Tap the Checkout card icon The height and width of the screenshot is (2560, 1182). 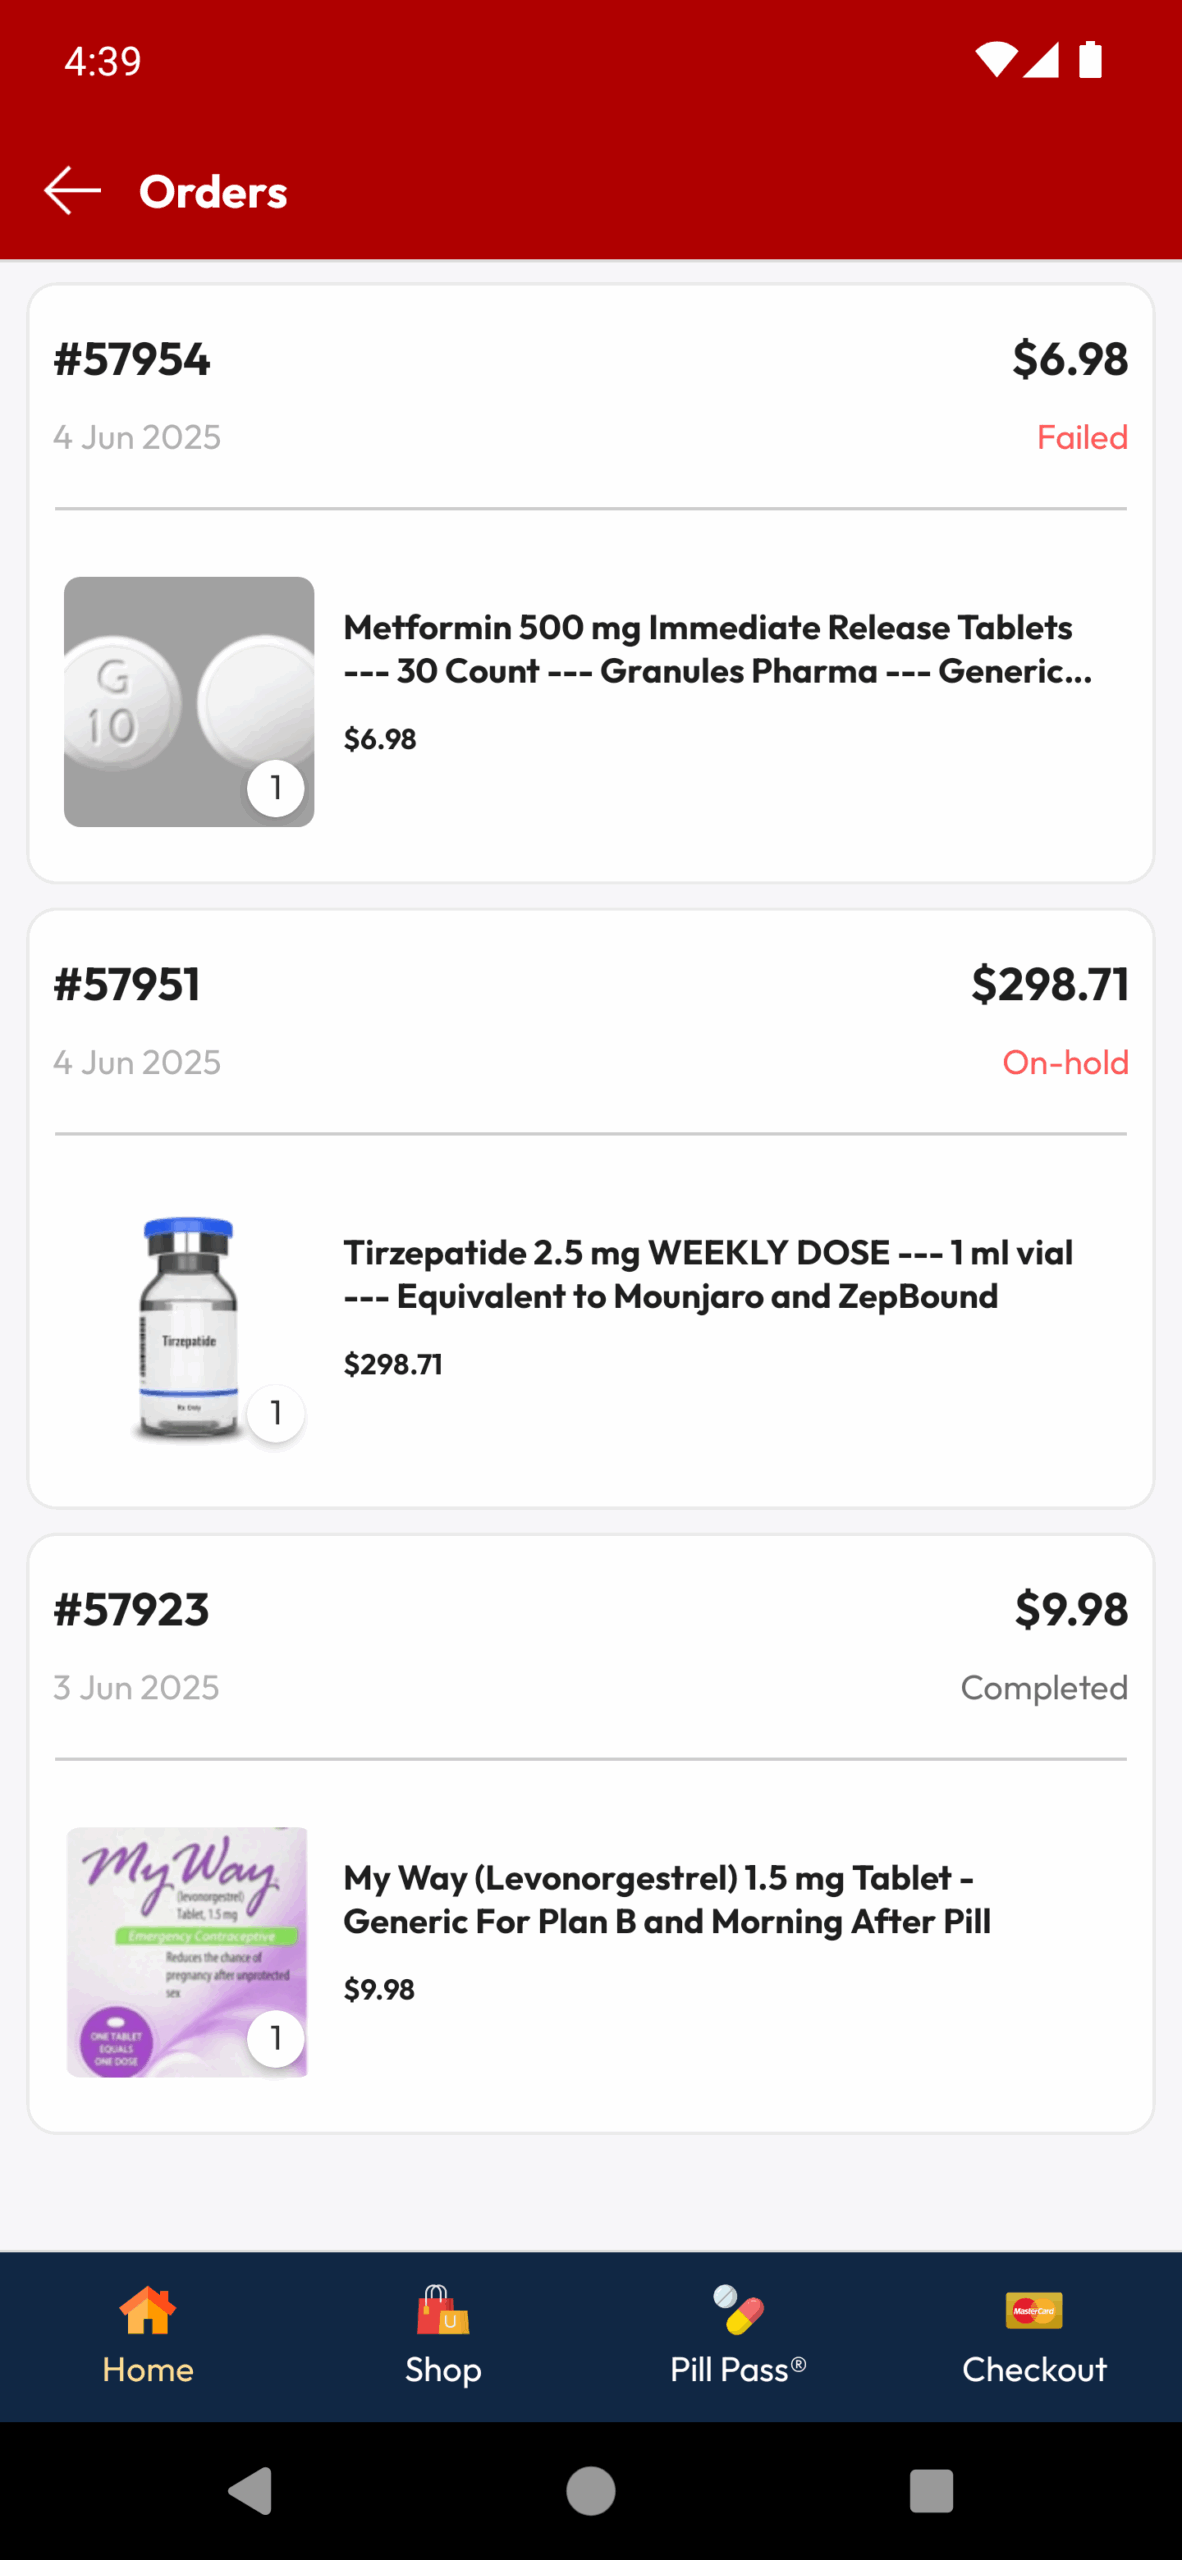pos(1034,2310)
